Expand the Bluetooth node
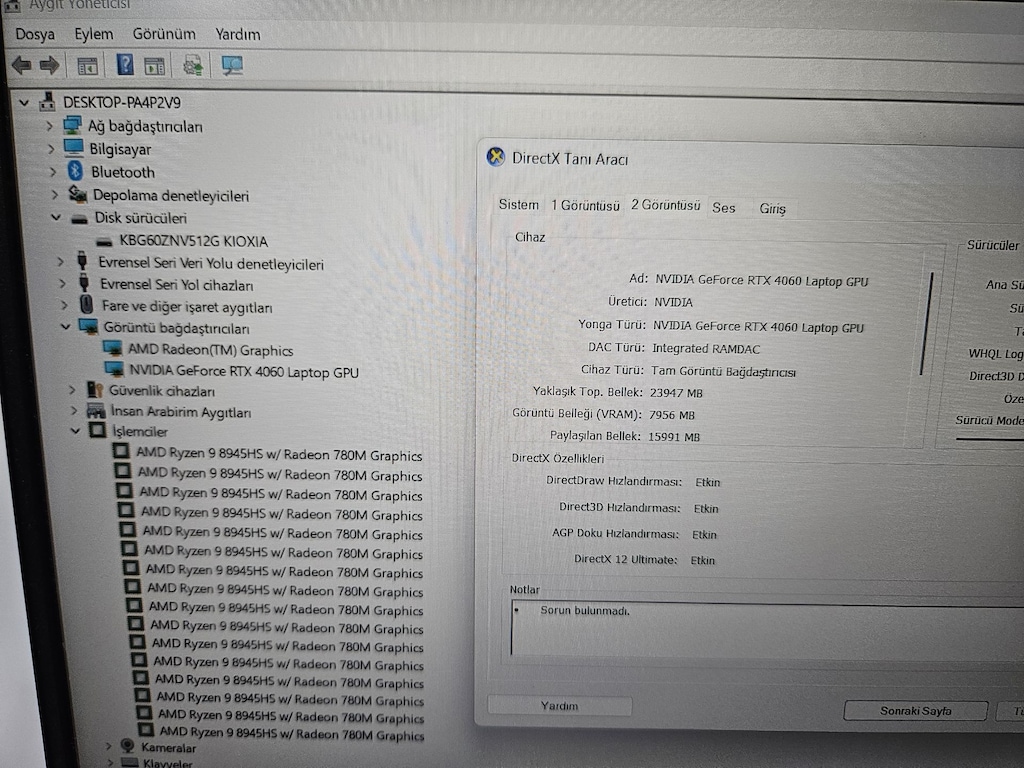Image resolution: width=1024 pixels, height=768 pixels. point(53,172)
